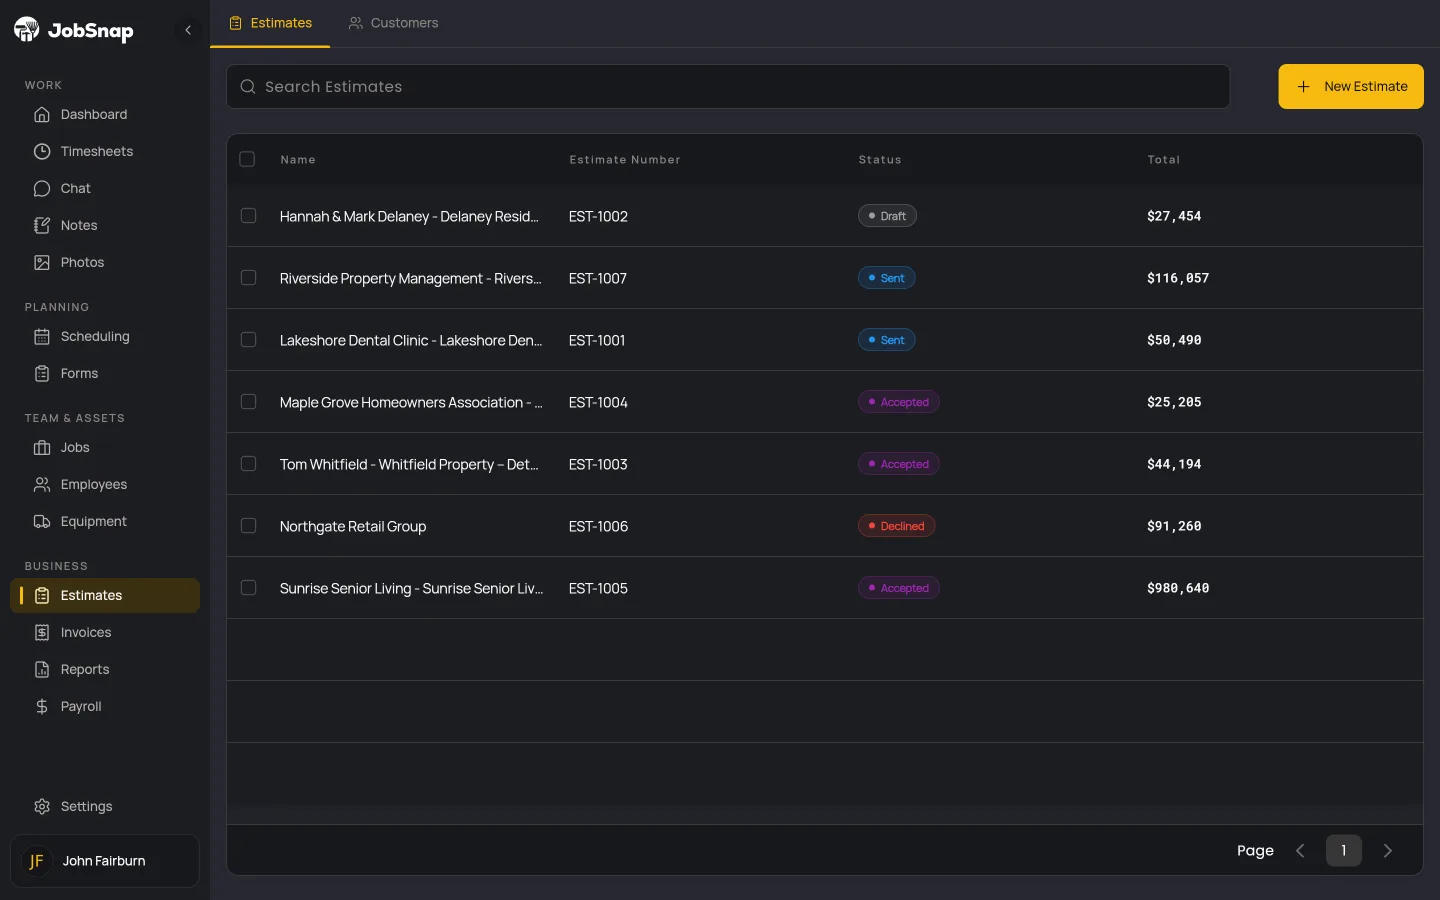
Task: Check the Maple Grove Homeowners row checkbox
Action: tap(249, 402)
